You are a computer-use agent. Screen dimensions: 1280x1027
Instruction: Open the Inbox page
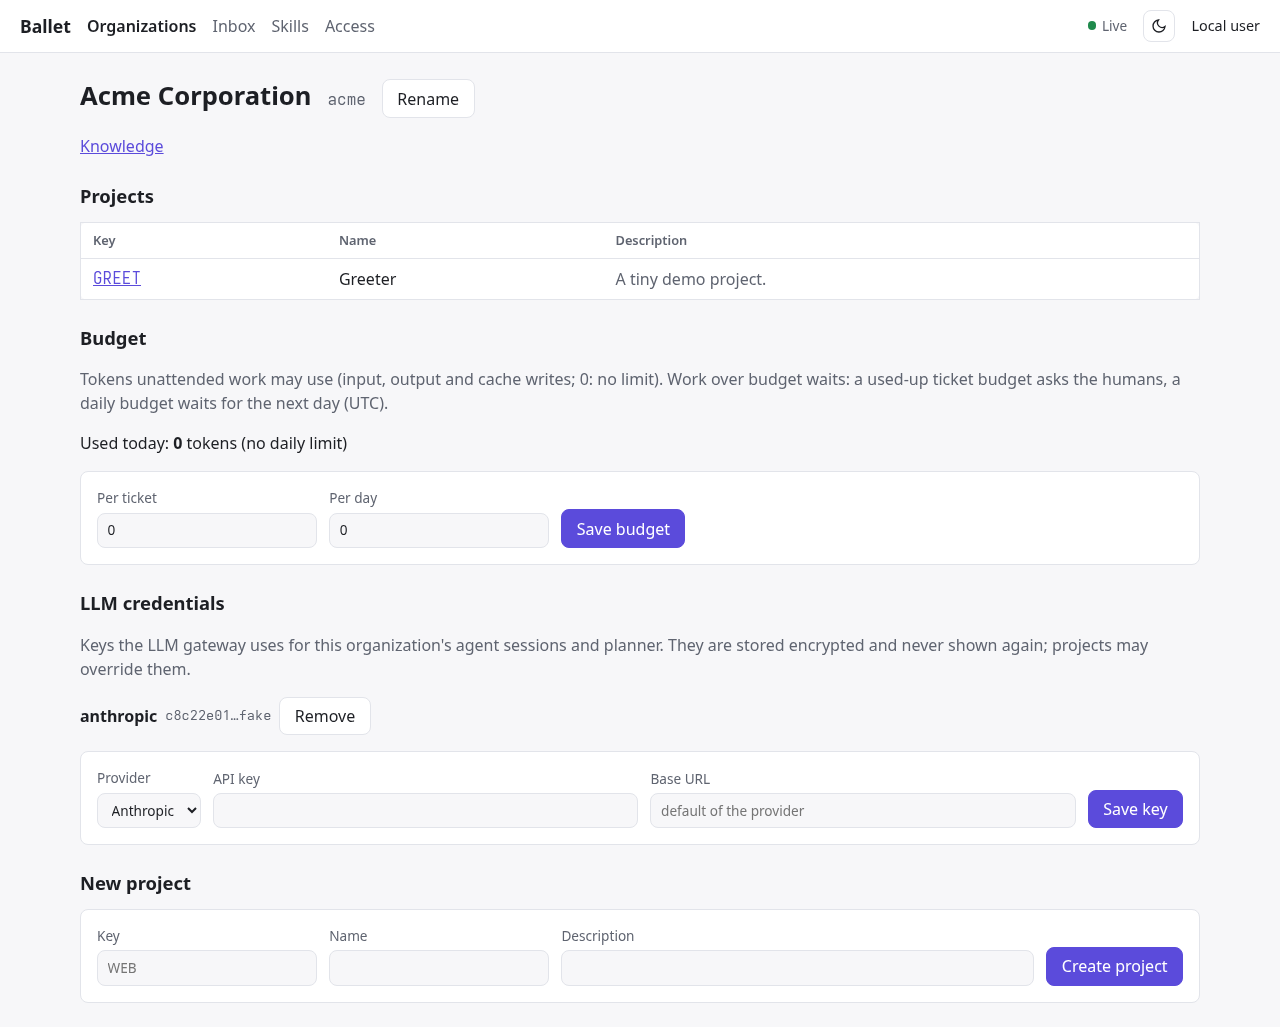click(233, 26)
